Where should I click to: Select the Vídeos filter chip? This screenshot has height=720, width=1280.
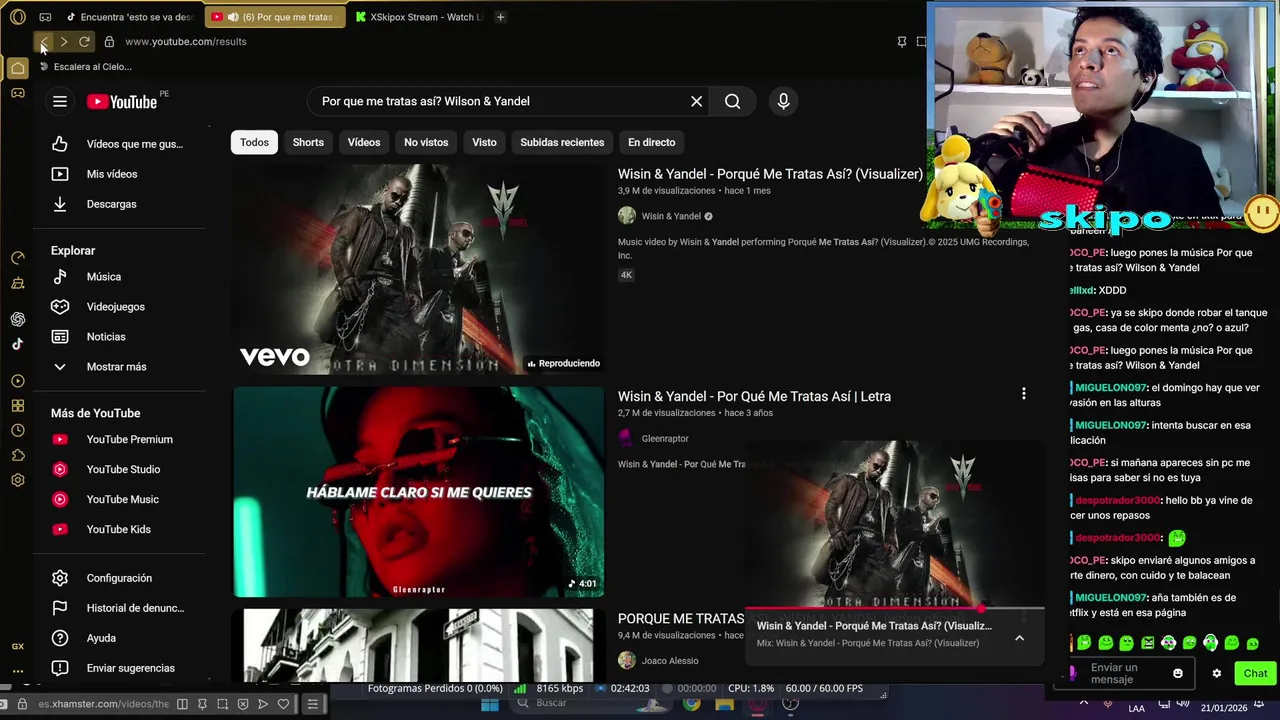pos(364,142)
